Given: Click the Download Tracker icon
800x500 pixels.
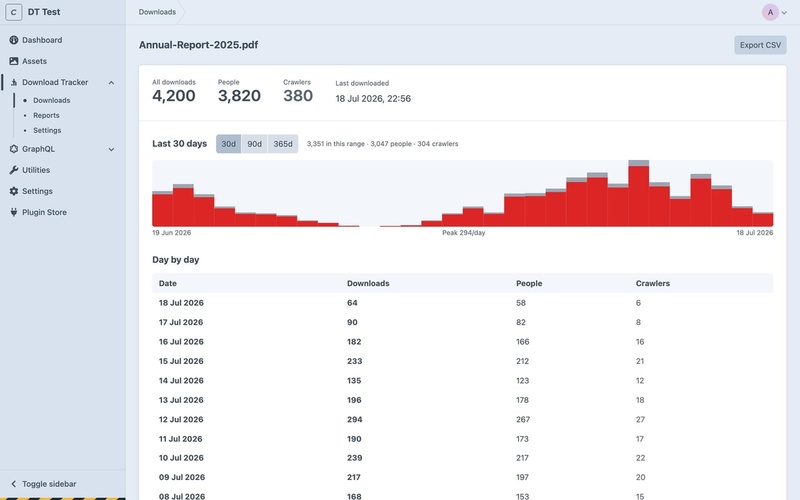Looking at the screenshot, I should point(14,82).
